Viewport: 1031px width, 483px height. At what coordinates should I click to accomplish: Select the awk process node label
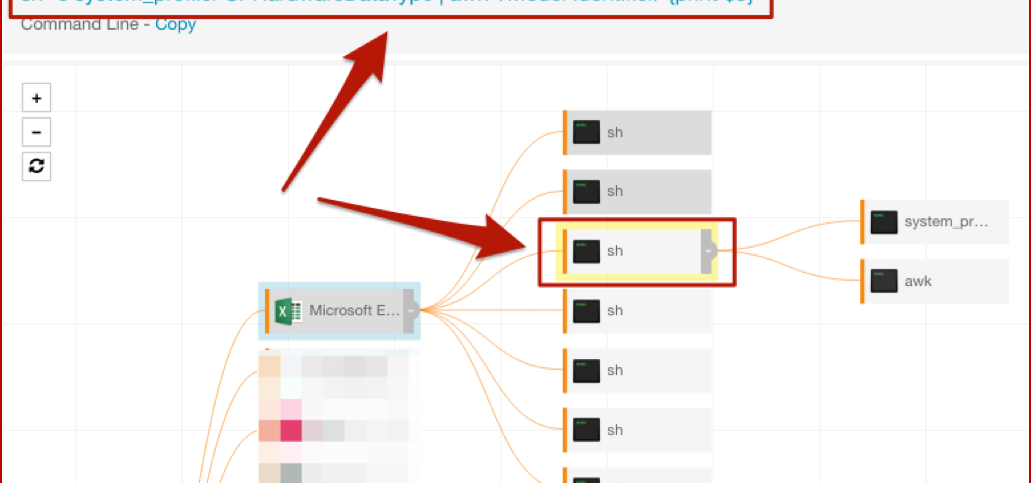[x=918, y=282]
